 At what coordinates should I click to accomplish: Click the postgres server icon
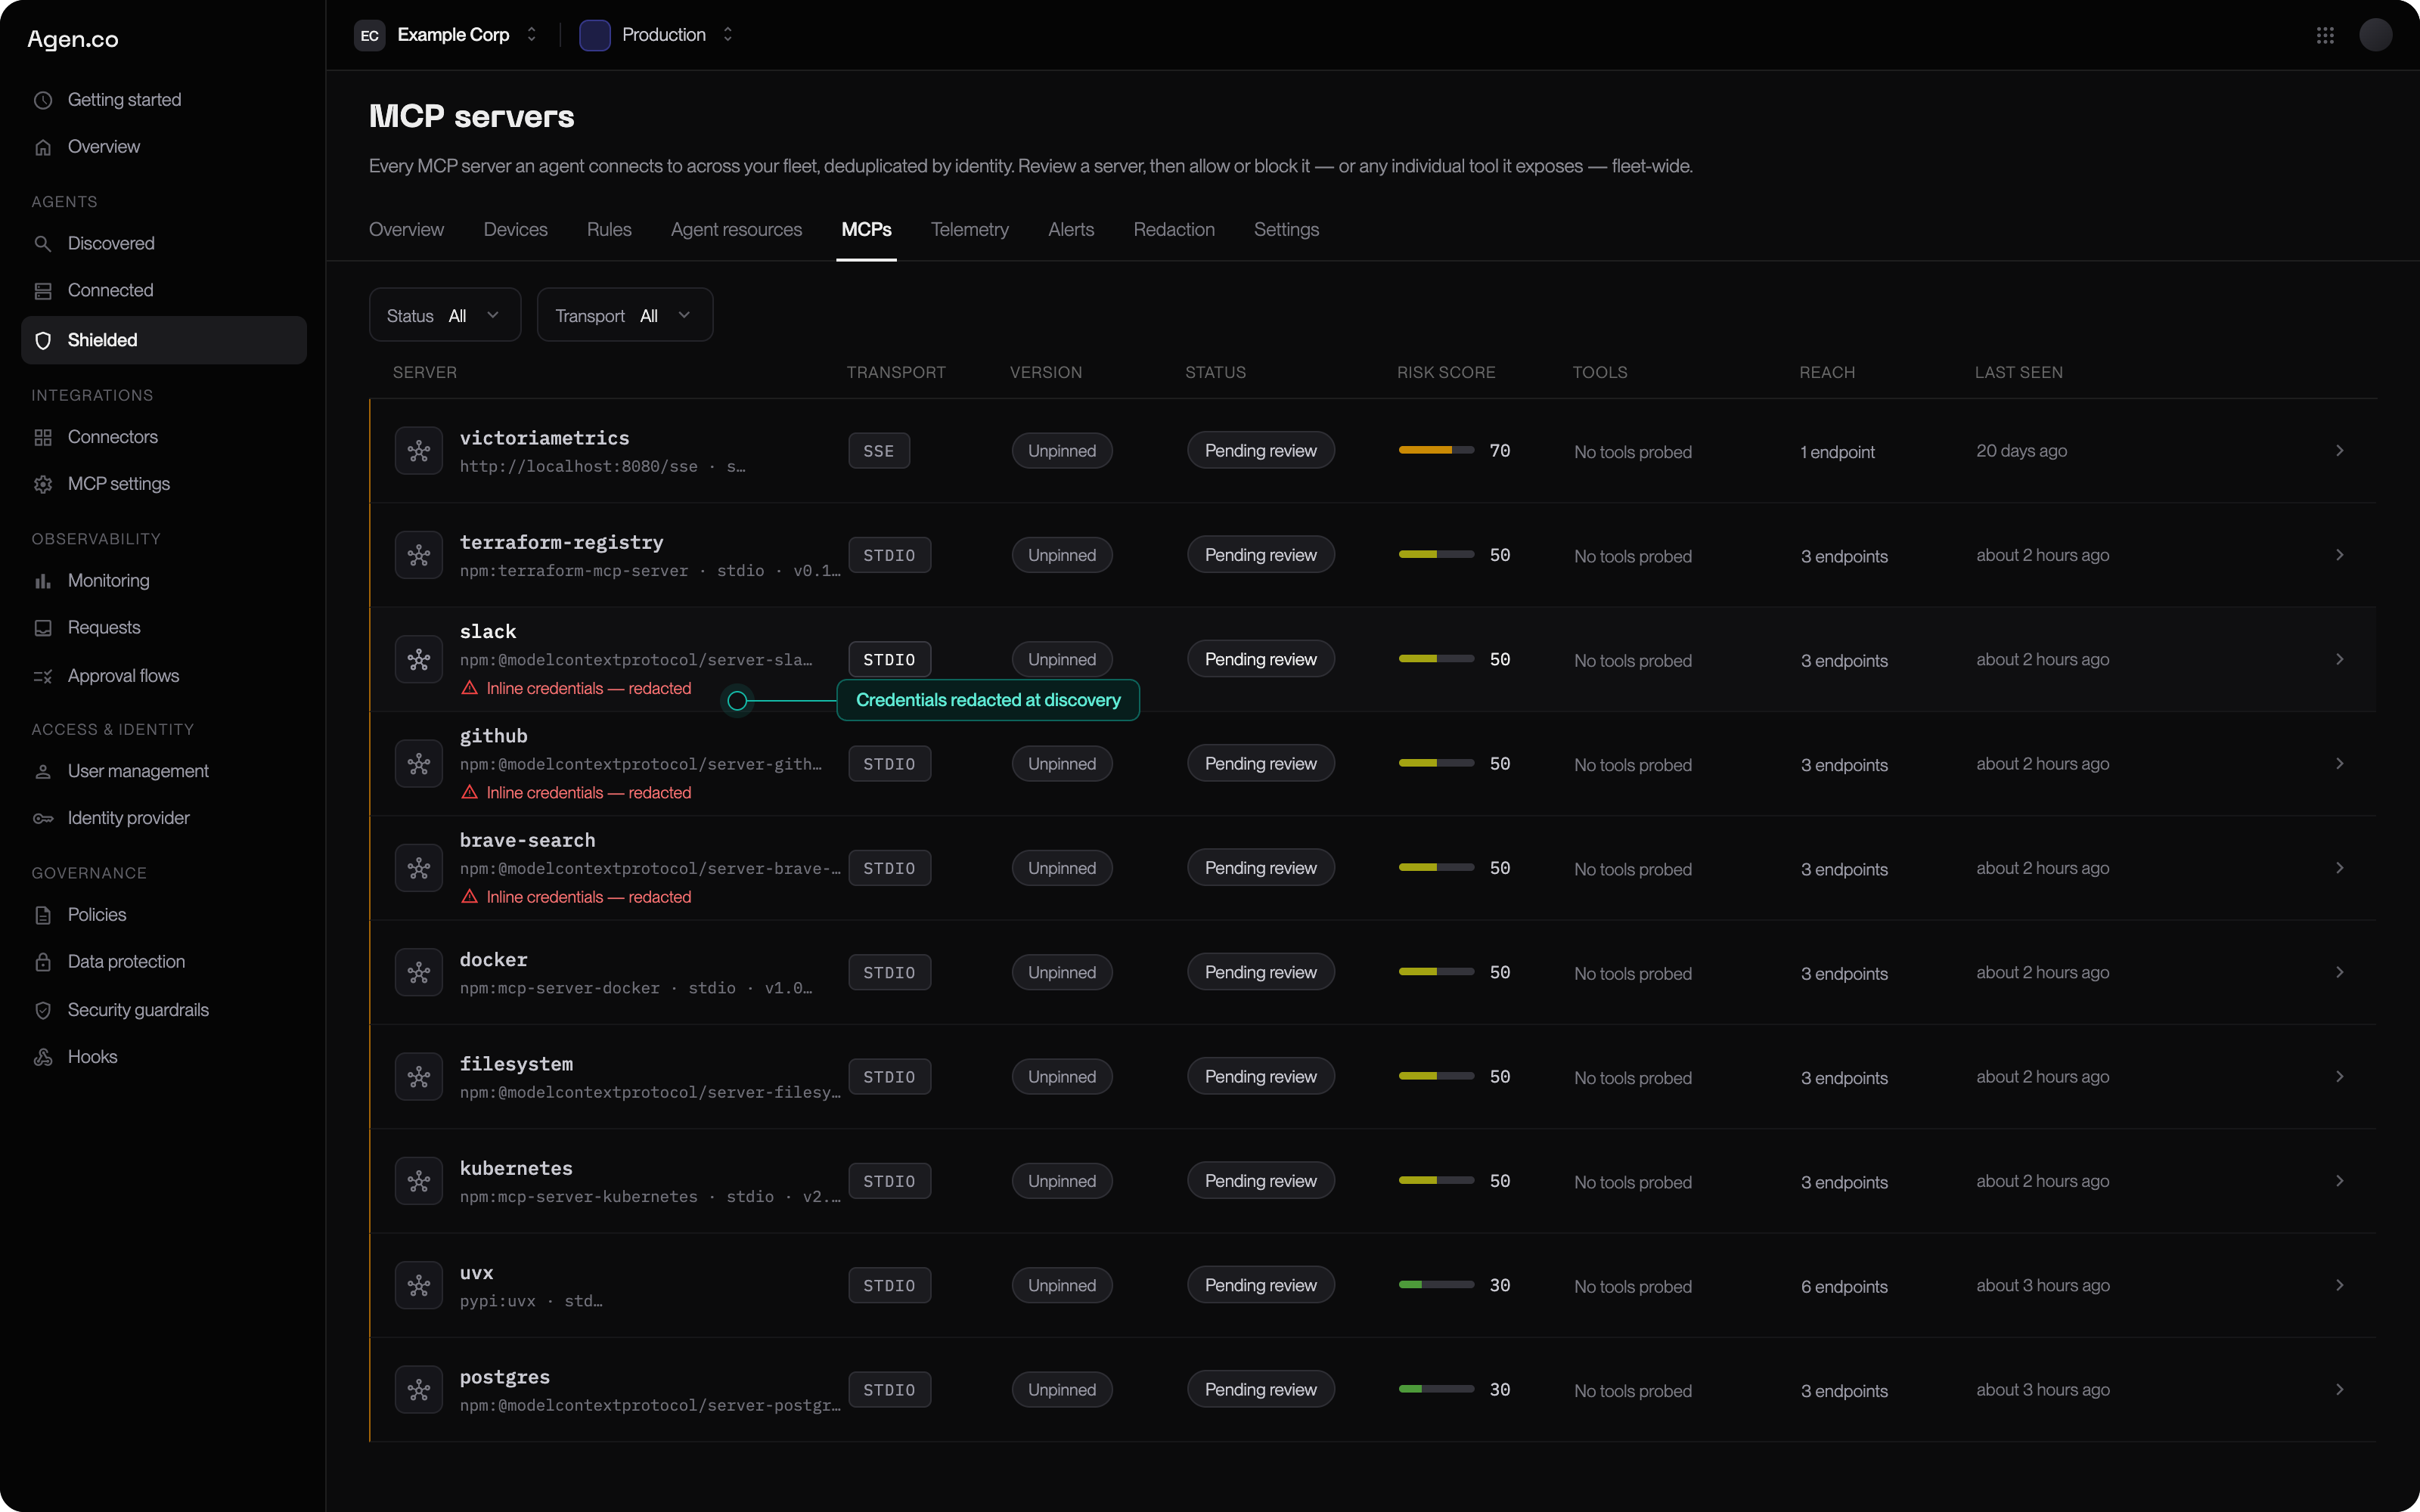(419, 1389)
